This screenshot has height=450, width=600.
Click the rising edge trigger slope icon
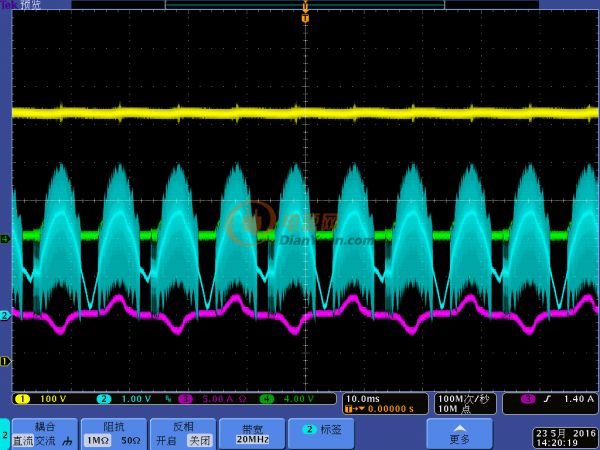pos(548,399)
